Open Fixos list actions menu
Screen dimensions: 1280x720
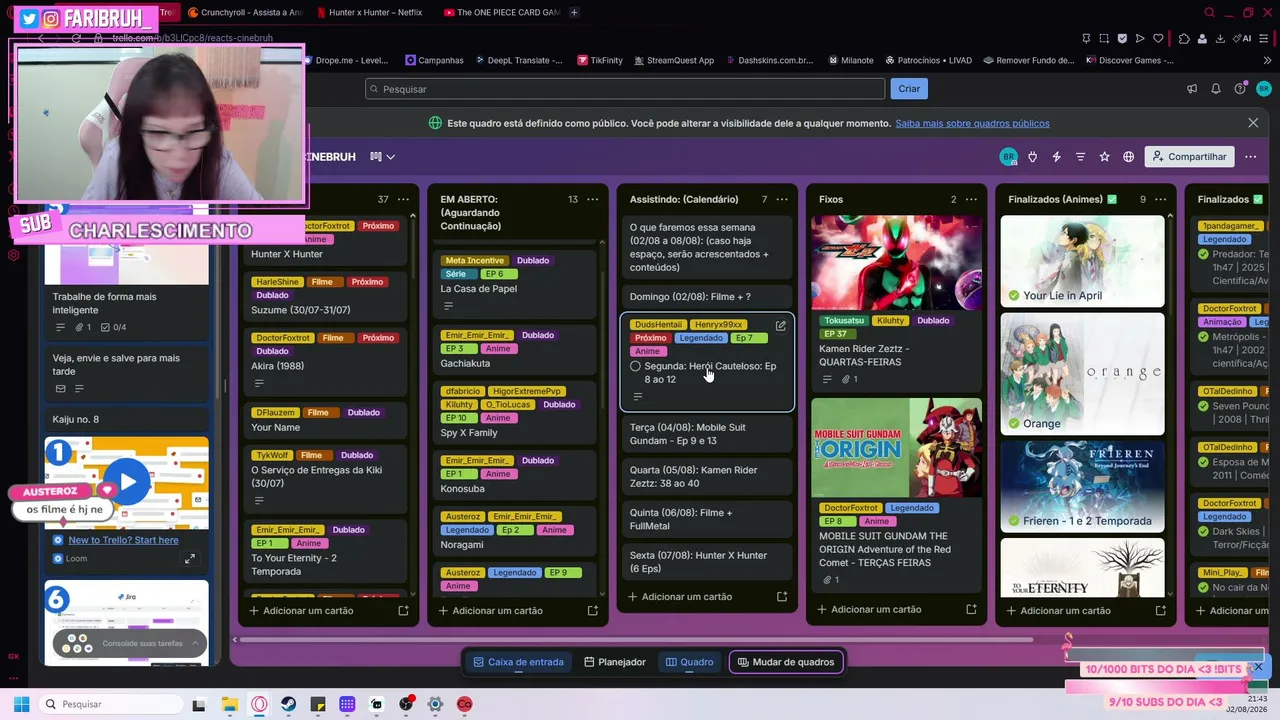[971, 199]
